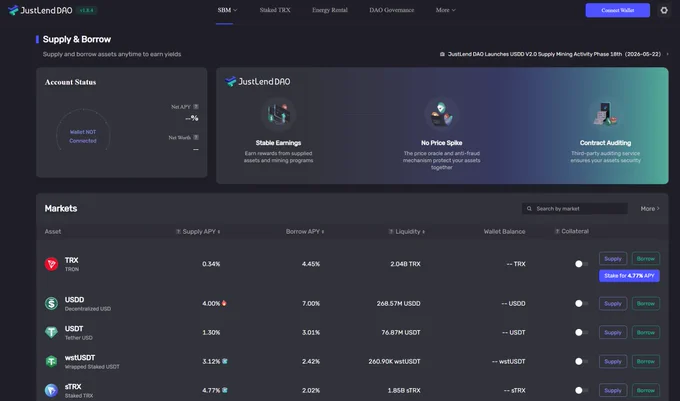680x401 pixels.
Task: Expand the More menu in top navigation
Action: coord(445,10)
